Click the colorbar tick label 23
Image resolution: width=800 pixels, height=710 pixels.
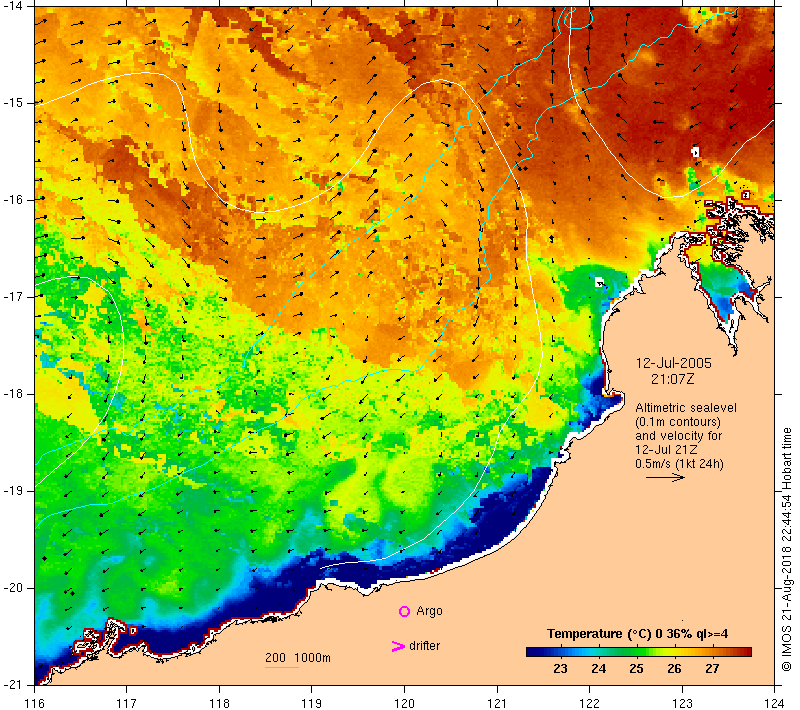click(x=560, y=669)
